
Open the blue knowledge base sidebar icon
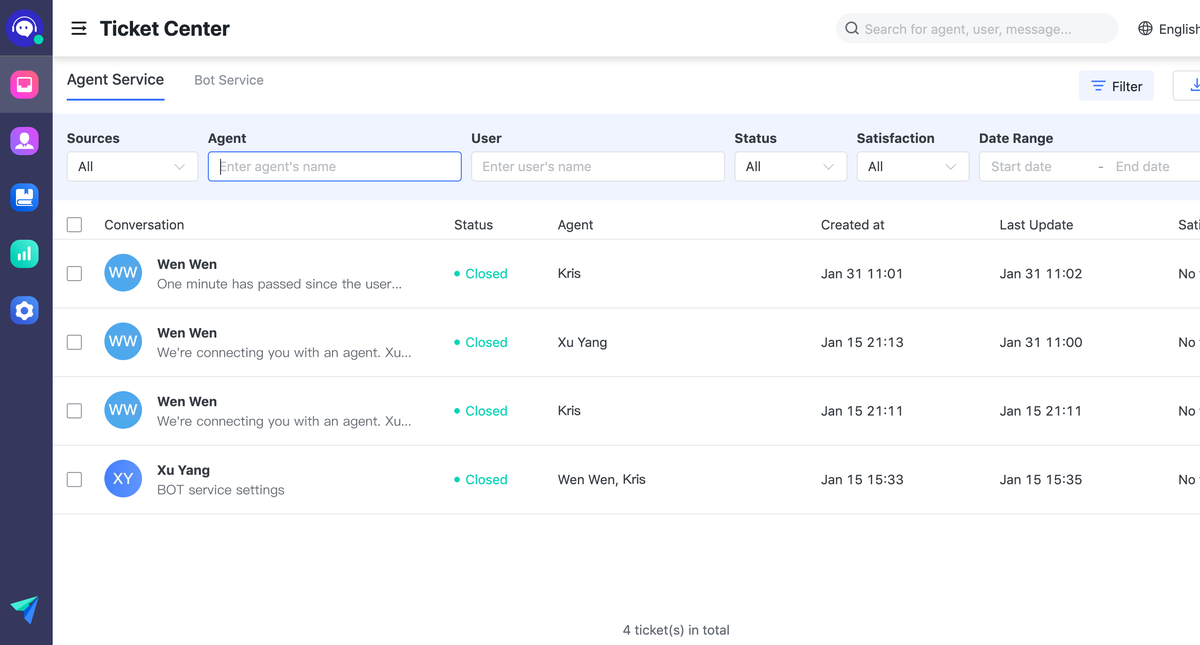point(25,197)
